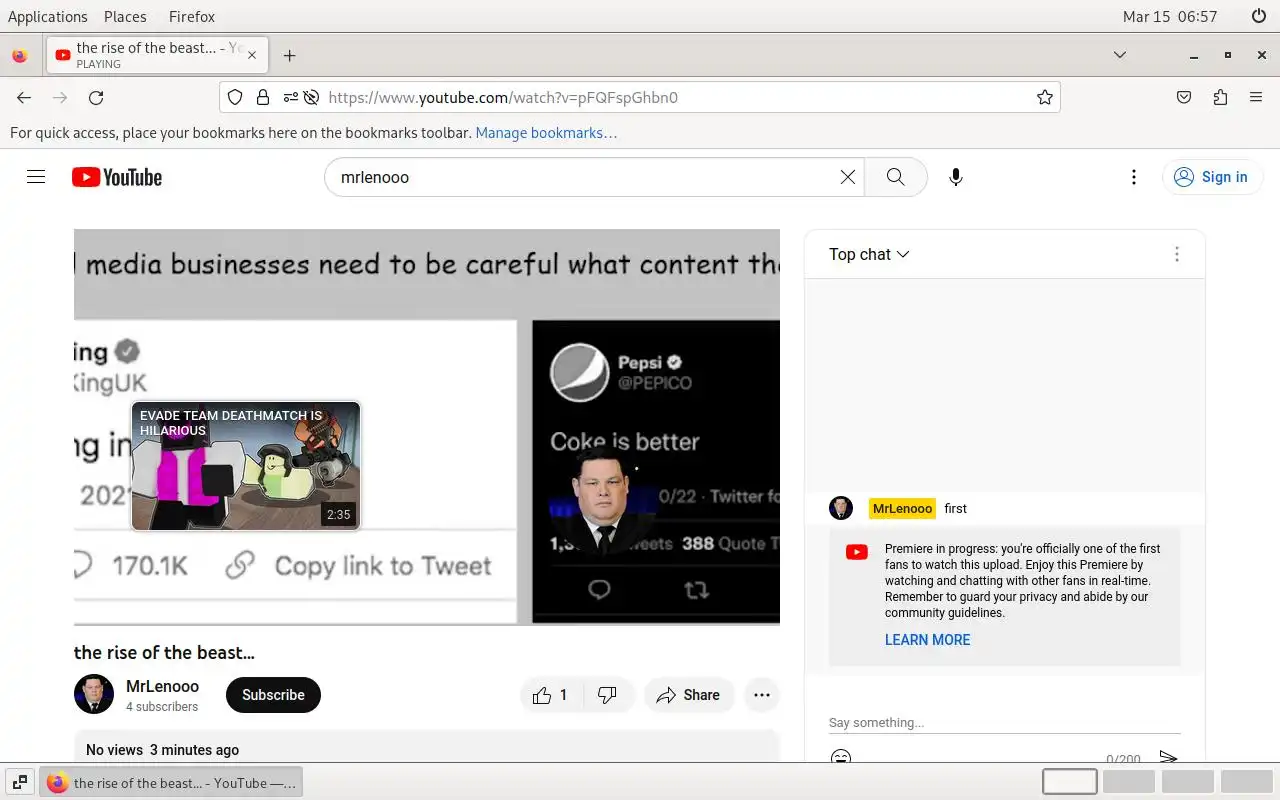Open the system power menu icon

click(1259, 16)
